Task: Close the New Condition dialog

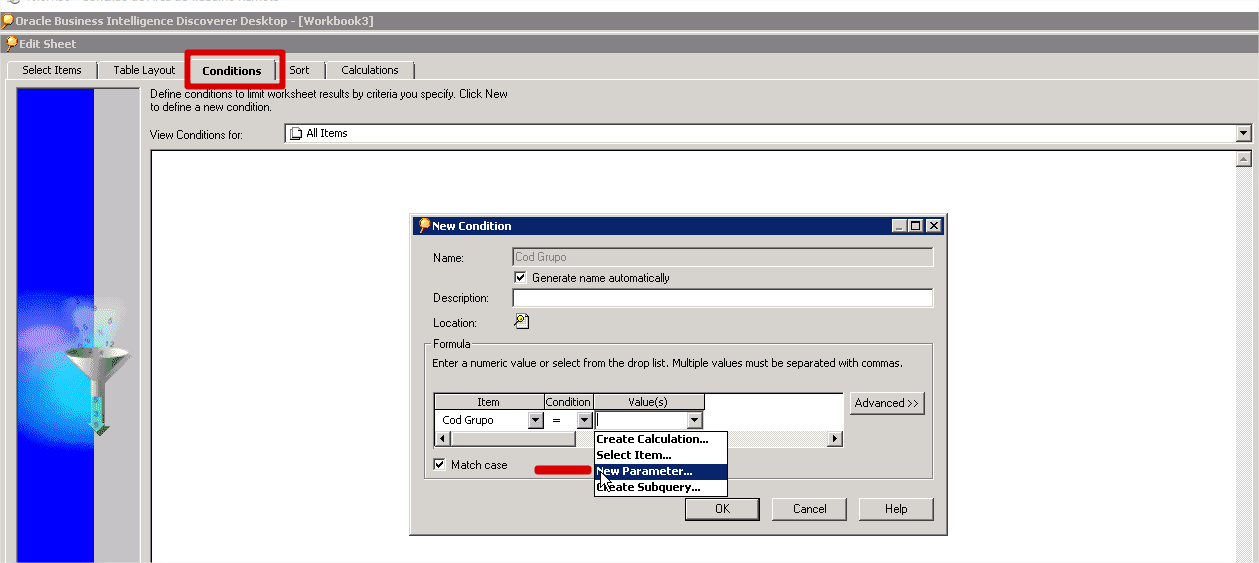Action: point(933,226)
